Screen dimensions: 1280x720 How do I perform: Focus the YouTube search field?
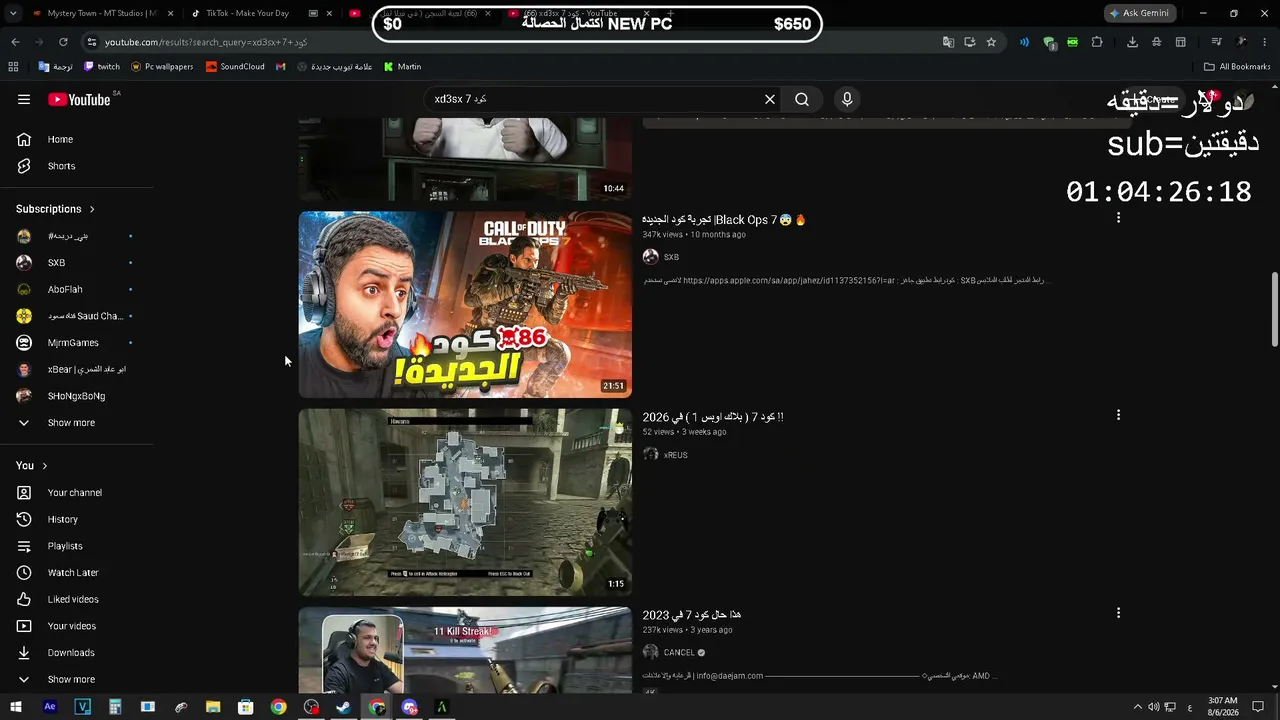click(595, 99)
